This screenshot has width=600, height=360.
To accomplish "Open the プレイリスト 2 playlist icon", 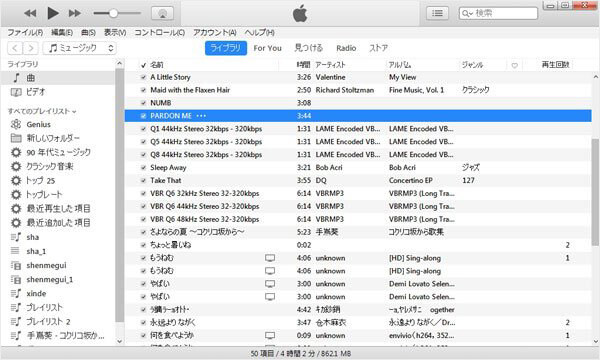I will pos(16,322).
